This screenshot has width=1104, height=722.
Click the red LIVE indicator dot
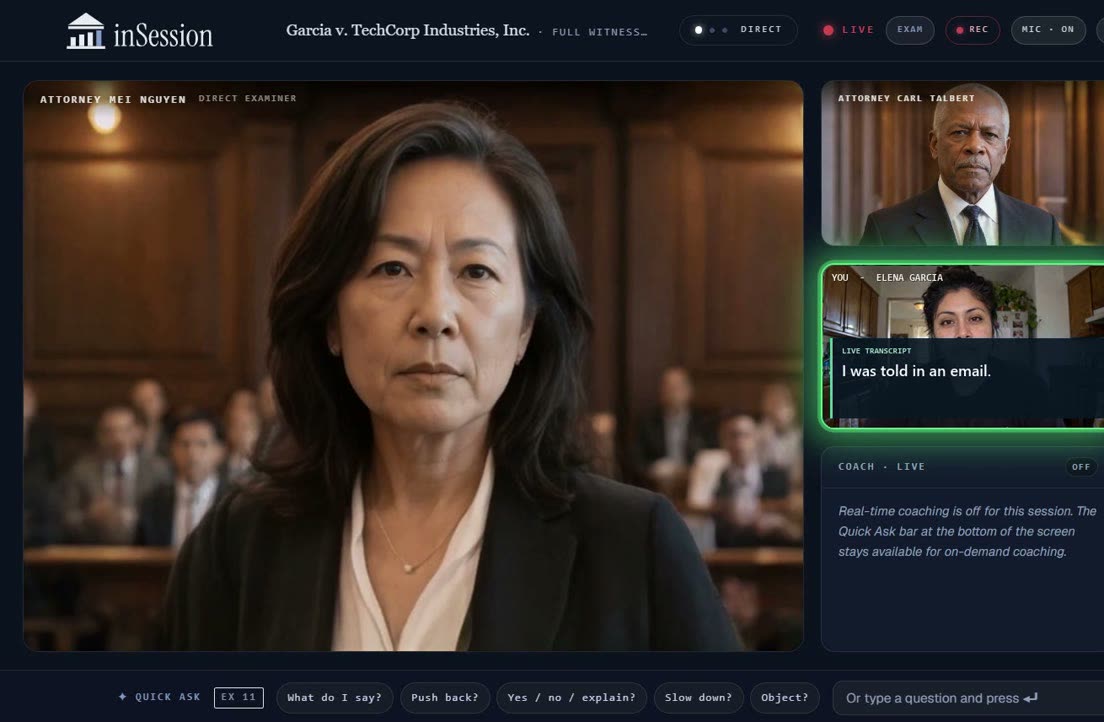(828, 30)
